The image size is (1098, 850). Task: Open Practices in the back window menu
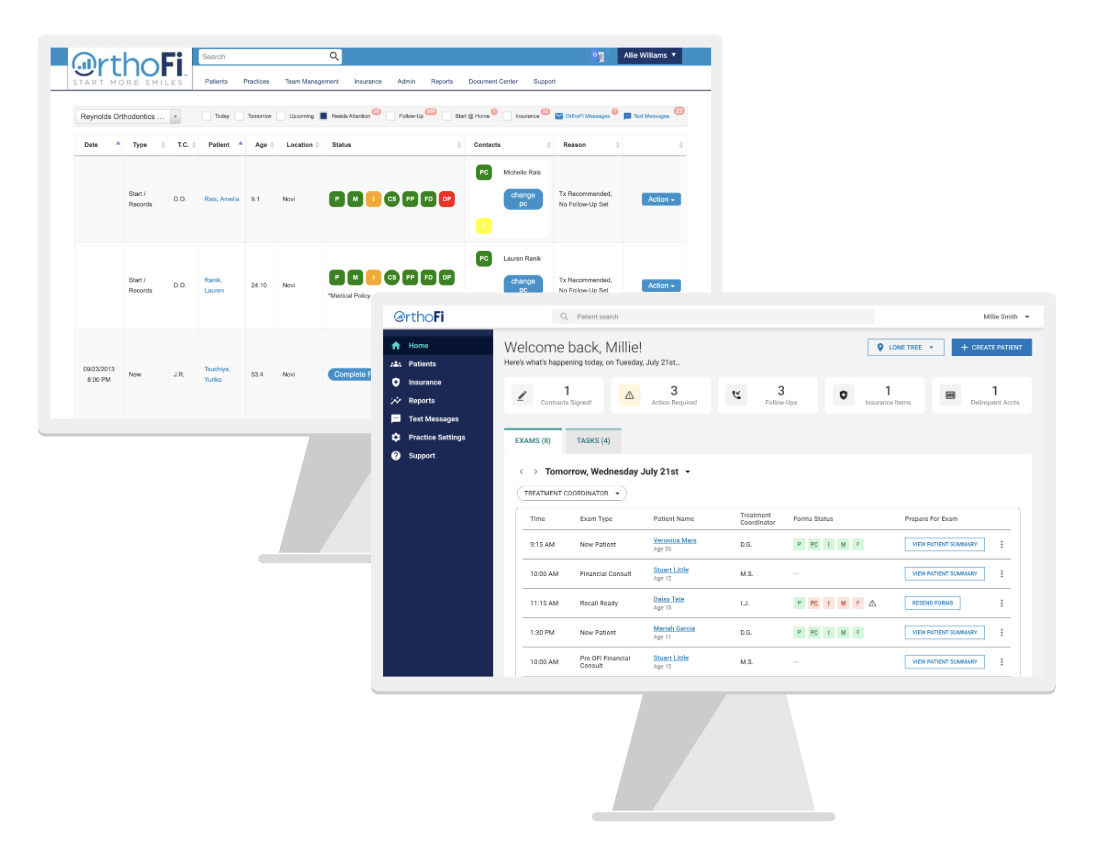[x=256, y=81]
